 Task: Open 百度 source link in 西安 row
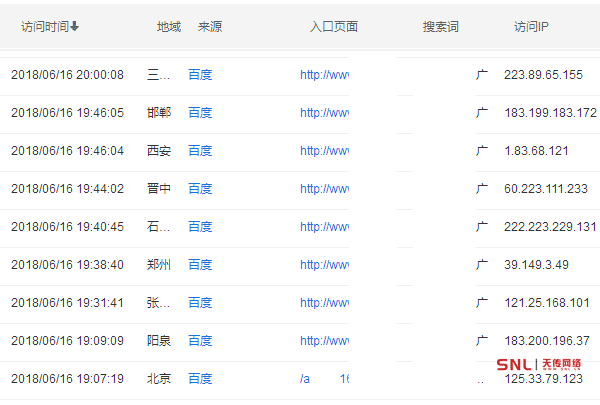200,151
